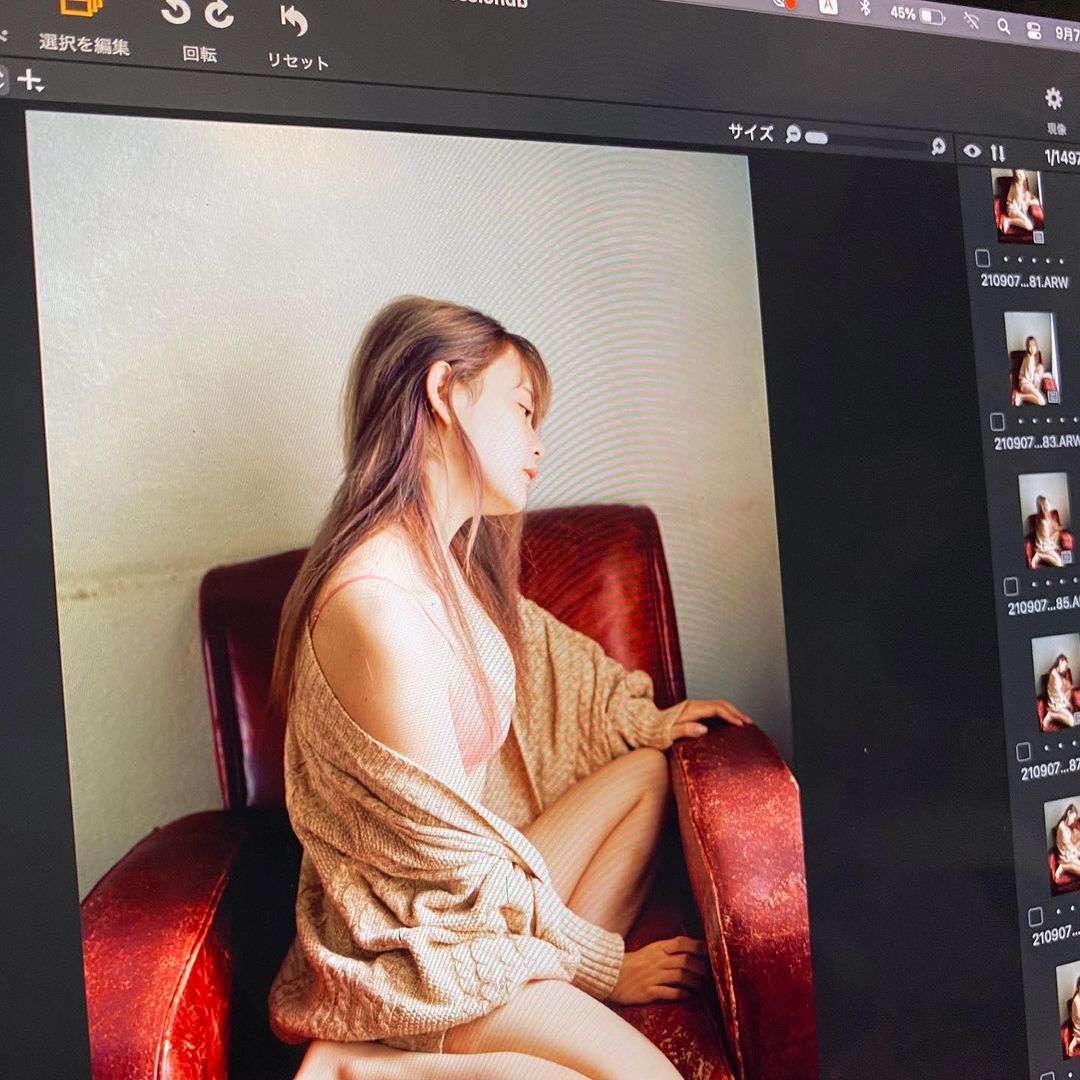Tick the checkbox for 210907...85 thumbnail

(x=1011, y=586)
